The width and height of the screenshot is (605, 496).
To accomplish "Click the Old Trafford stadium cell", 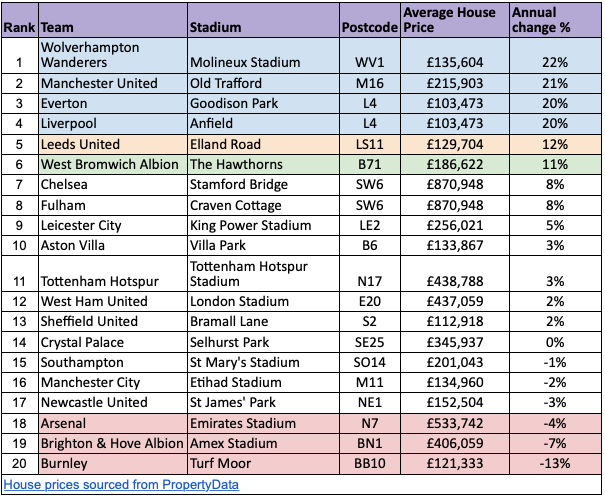I will tap(264, 83).
